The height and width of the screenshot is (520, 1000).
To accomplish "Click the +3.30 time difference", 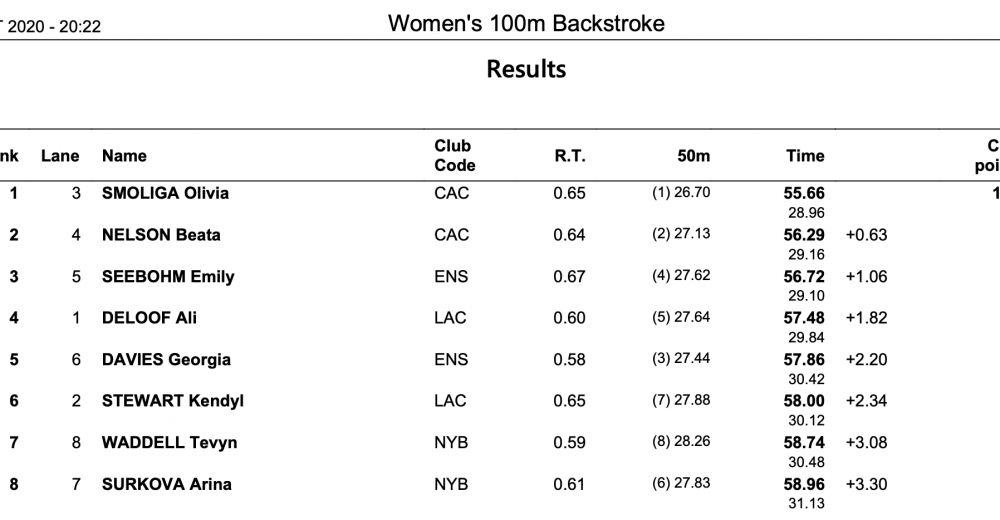I will 866,484.
